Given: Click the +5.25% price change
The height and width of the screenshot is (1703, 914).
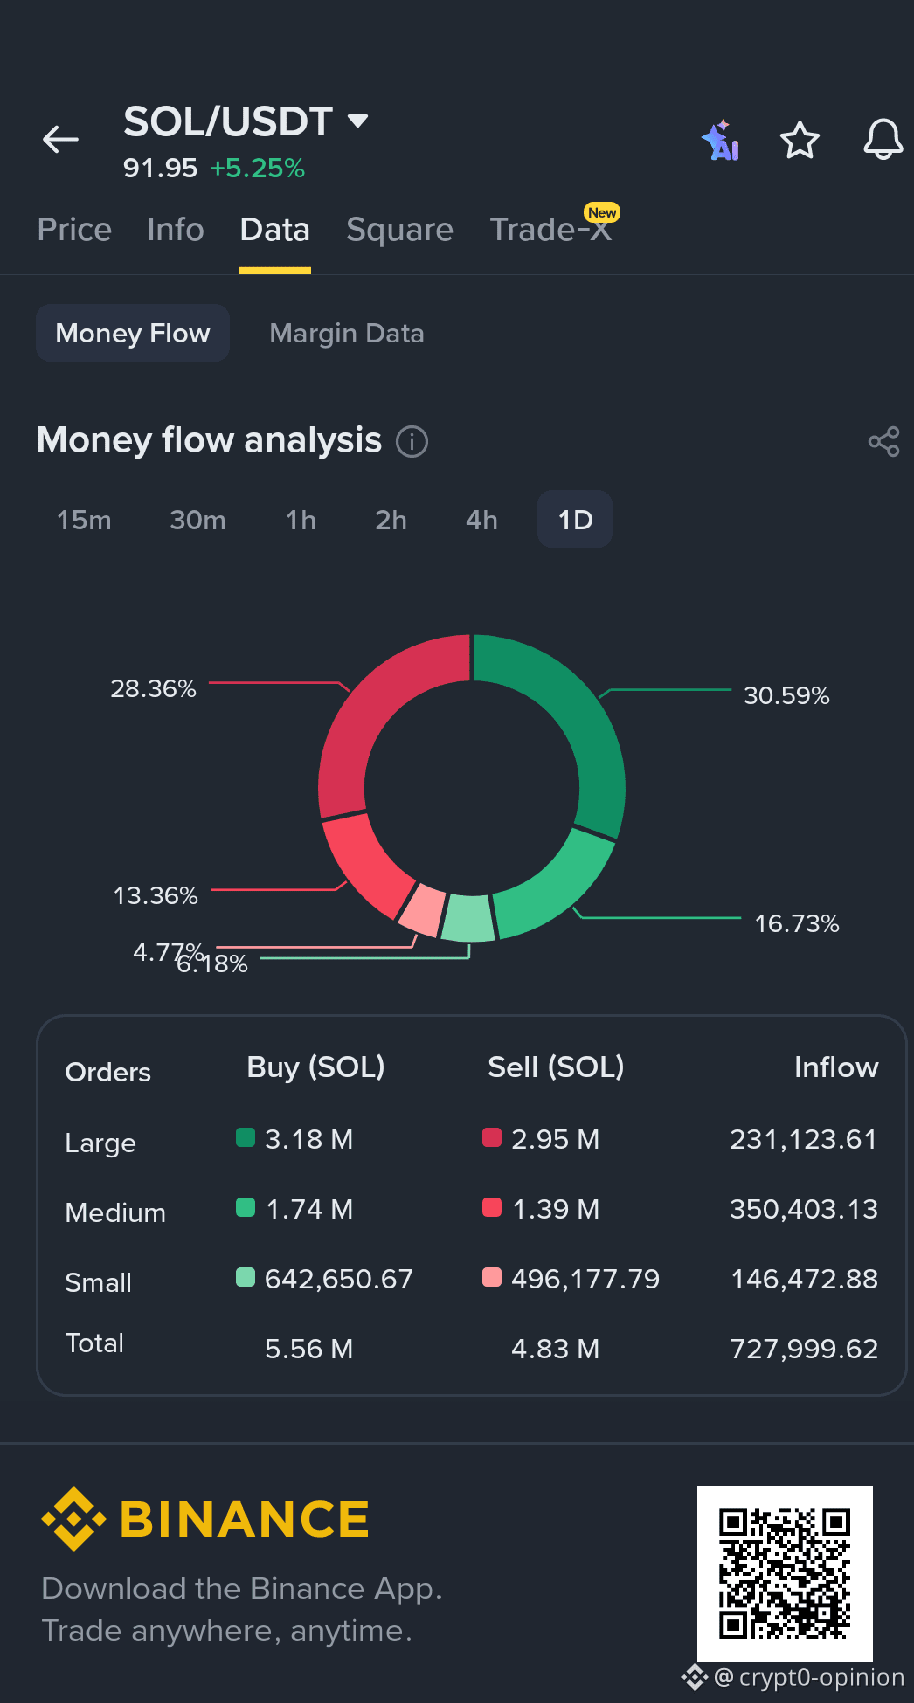Looking at the screenshot, I should (257, 168).
